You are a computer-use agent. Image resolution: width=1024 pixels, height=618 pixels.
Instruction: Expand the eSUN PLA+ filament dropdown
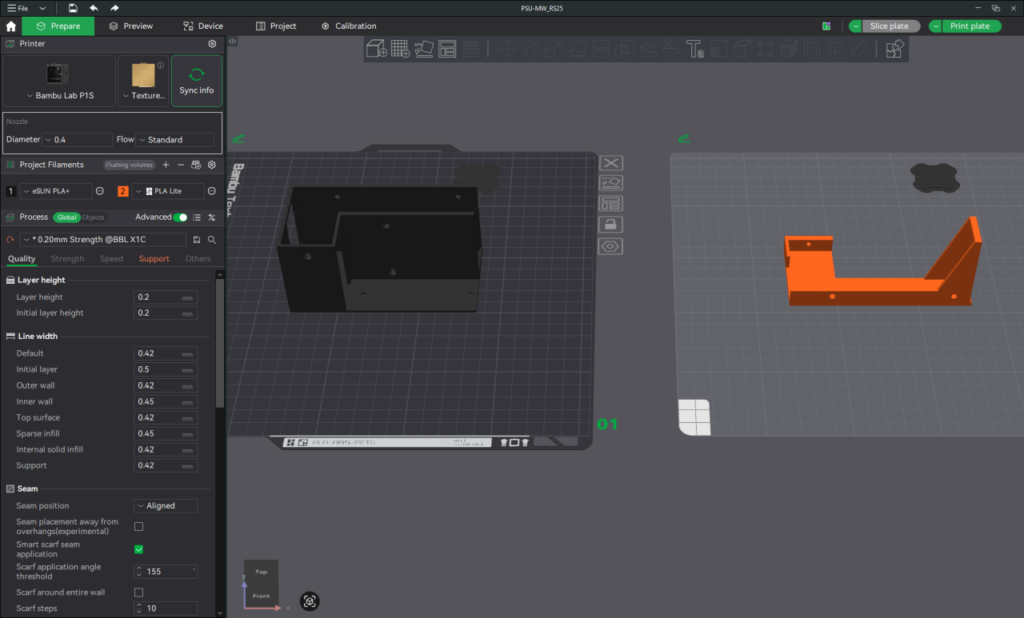[56, 191]
